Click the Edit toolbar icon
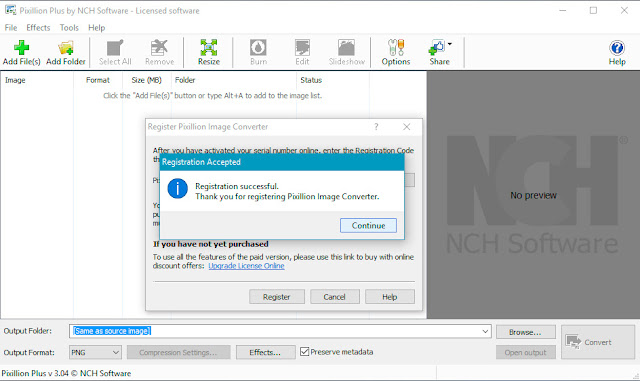Screen dimensions: 640x381 pos(302,53)
